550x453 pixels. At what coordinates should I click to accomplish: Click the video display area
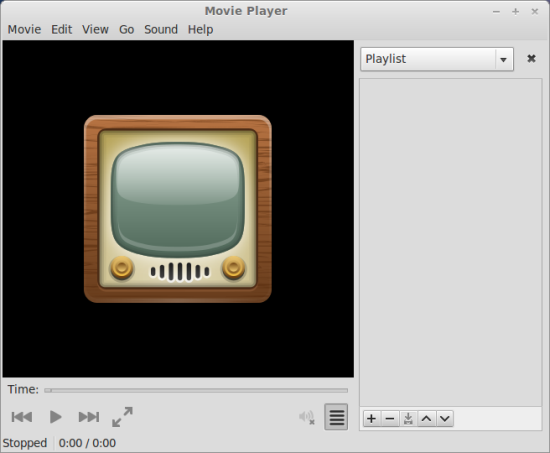tap(178, 209)
